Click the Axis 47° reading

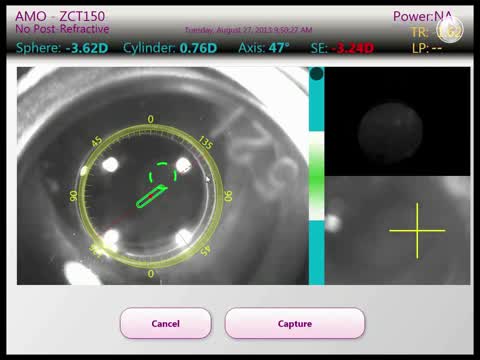tap(264, 48)
